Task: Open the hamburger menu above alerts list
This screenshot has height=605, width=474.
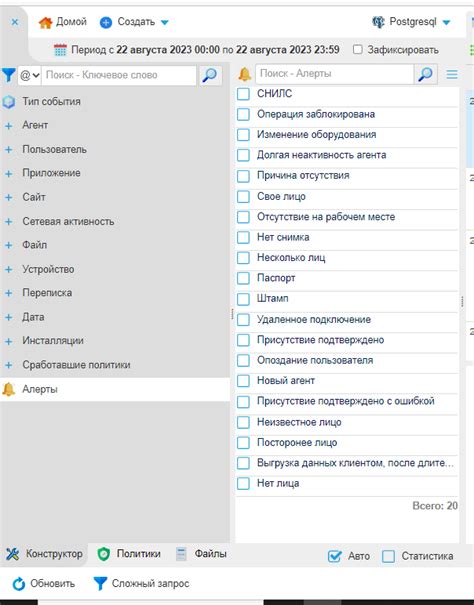Action: click(x=452, y=74)
